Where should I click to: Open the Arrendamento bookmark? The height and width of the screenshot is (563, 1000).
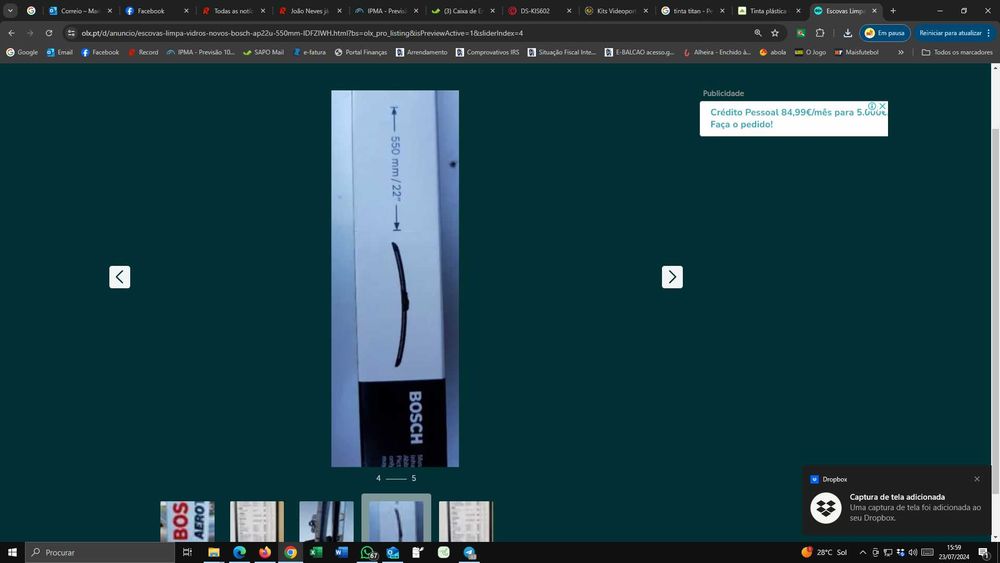(x=421, y=52)
